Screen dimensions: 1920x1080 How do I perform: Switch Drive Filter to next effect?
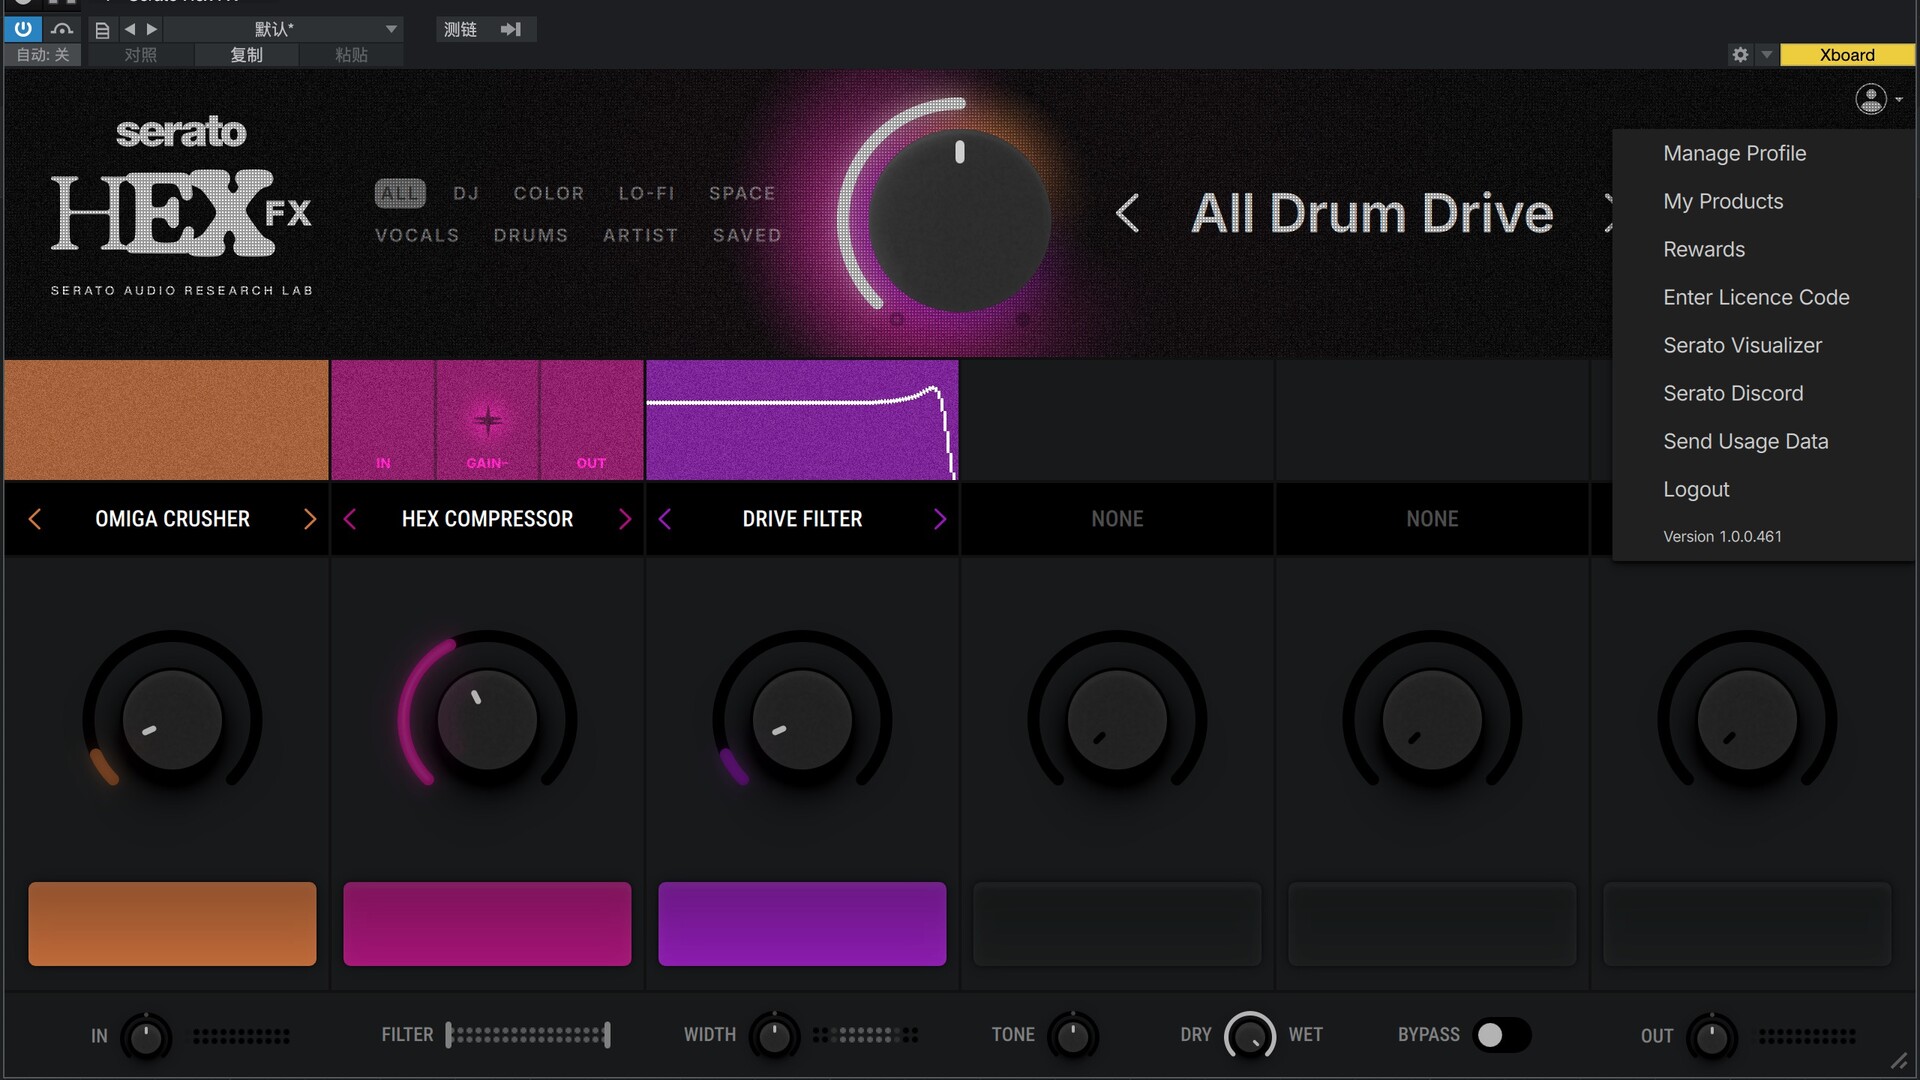coord(939,519)
